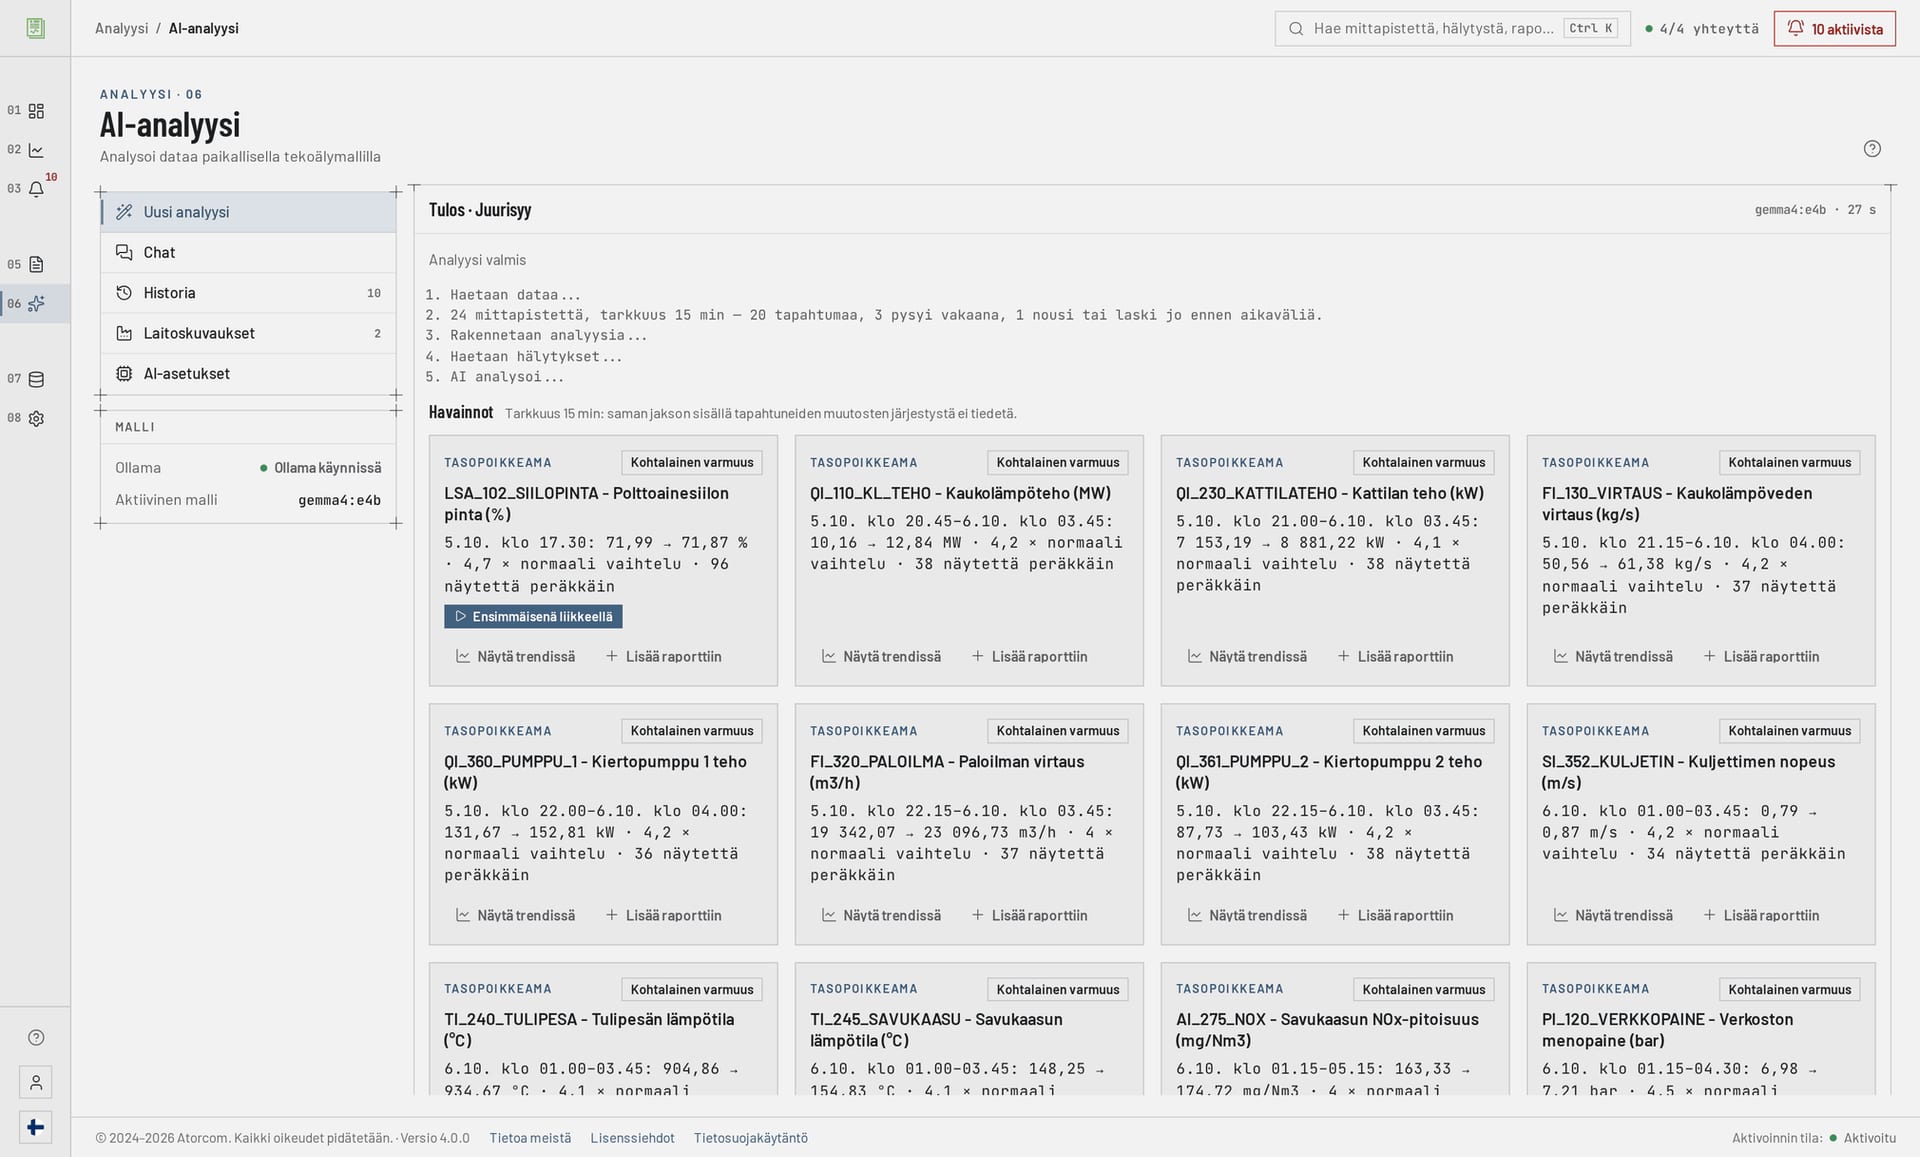Open Laitoskuvaukset menu item
The image size is (1920, 1157).
tap(248, 333)
